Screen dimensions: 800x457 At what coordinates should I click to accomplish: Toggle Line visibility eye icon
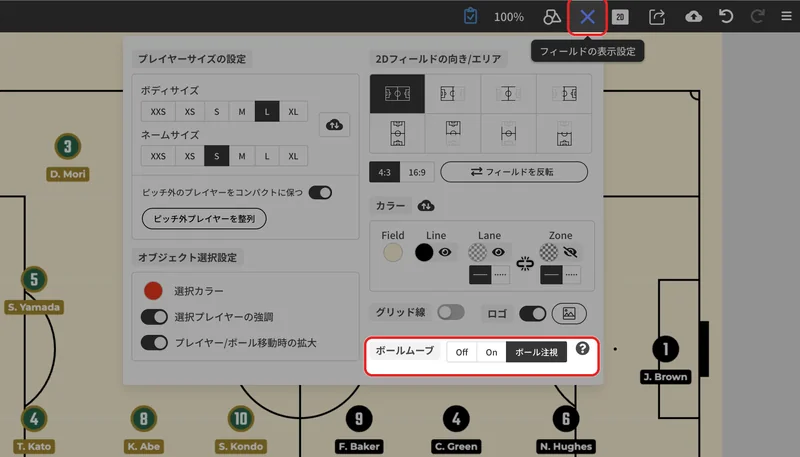445,252
